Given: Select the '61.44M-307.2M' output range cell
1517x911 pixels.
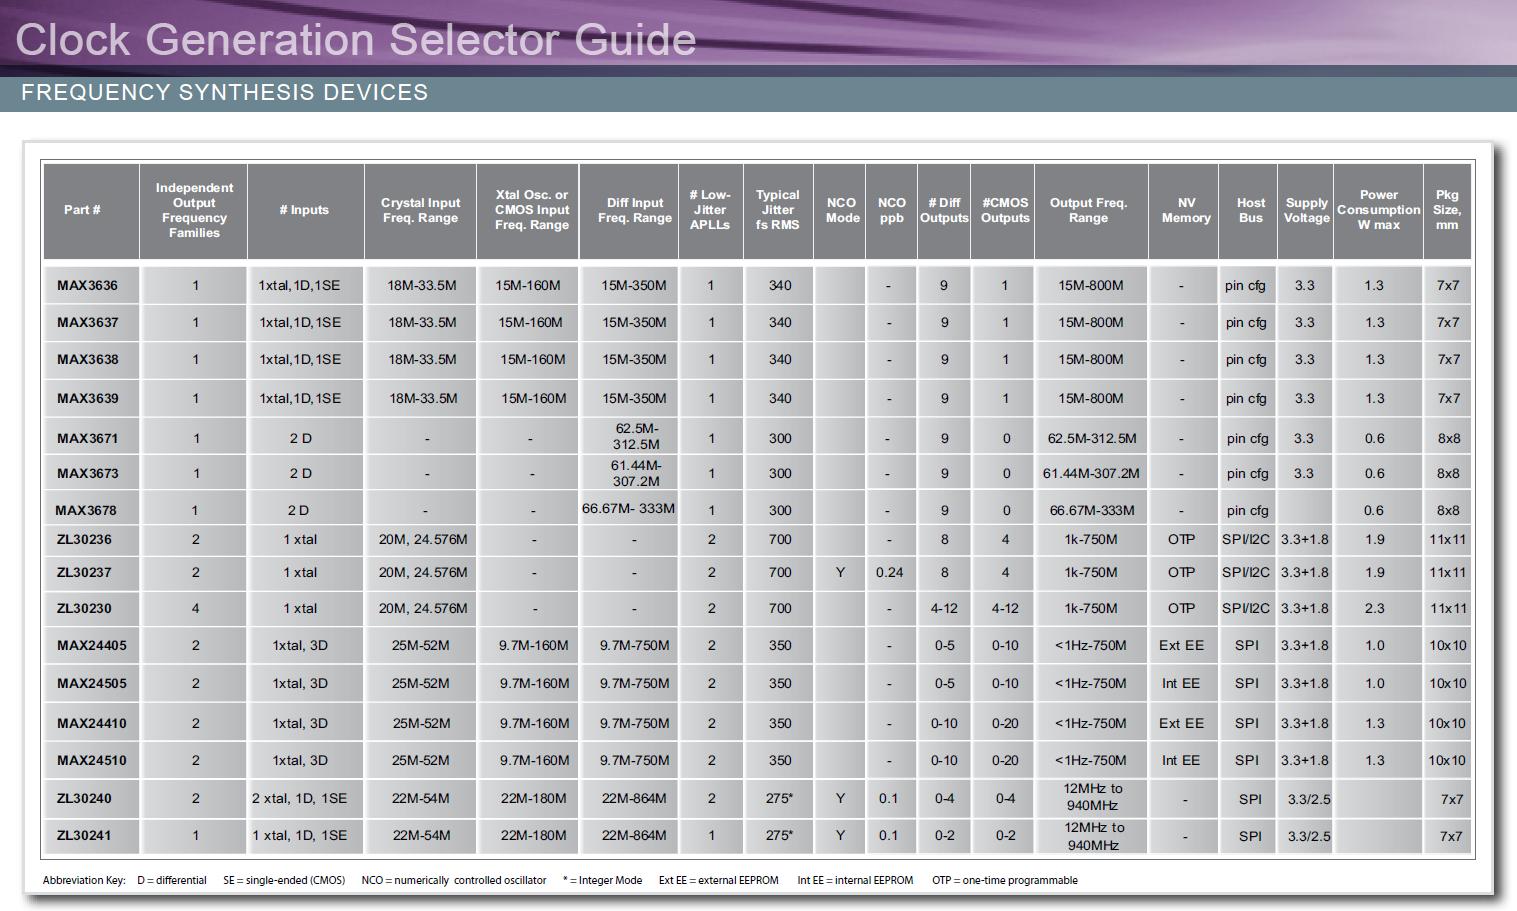Looking at the screenshot, I should [x=1091, y=473].
